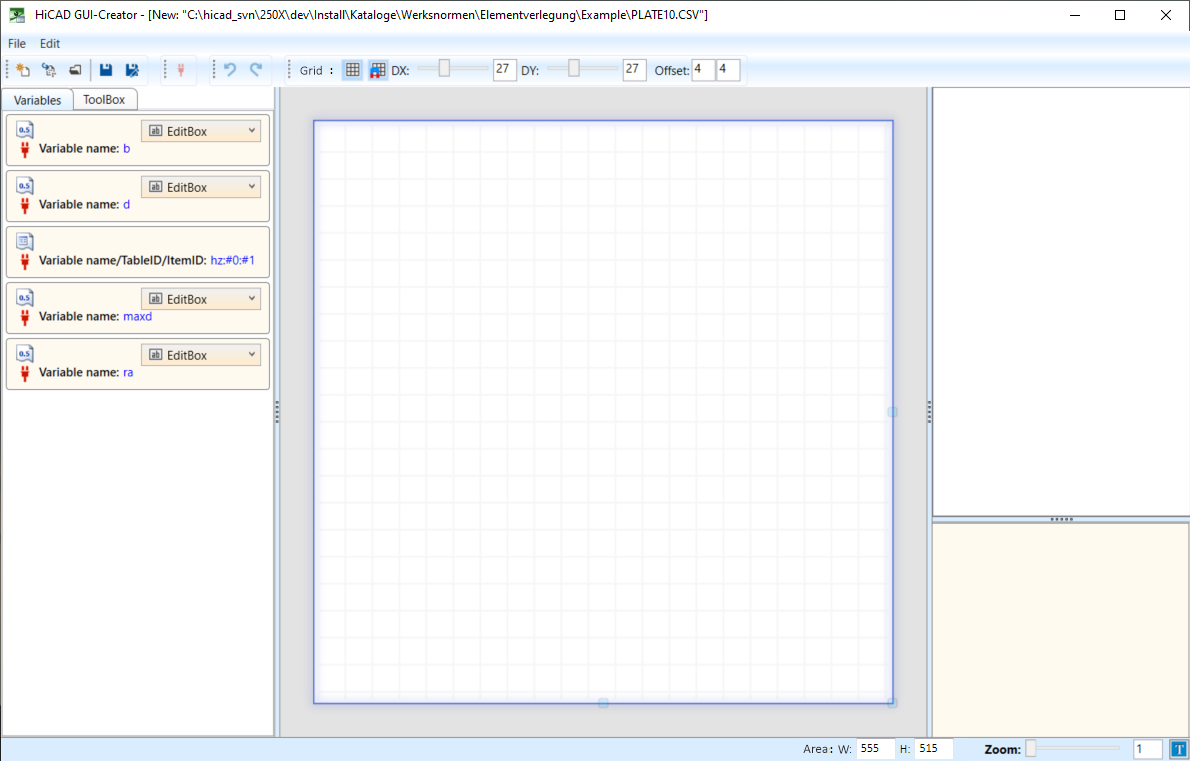Switch to the ToolBox tab
This screenshot has width=1190, height=761.
coord(104,100)
